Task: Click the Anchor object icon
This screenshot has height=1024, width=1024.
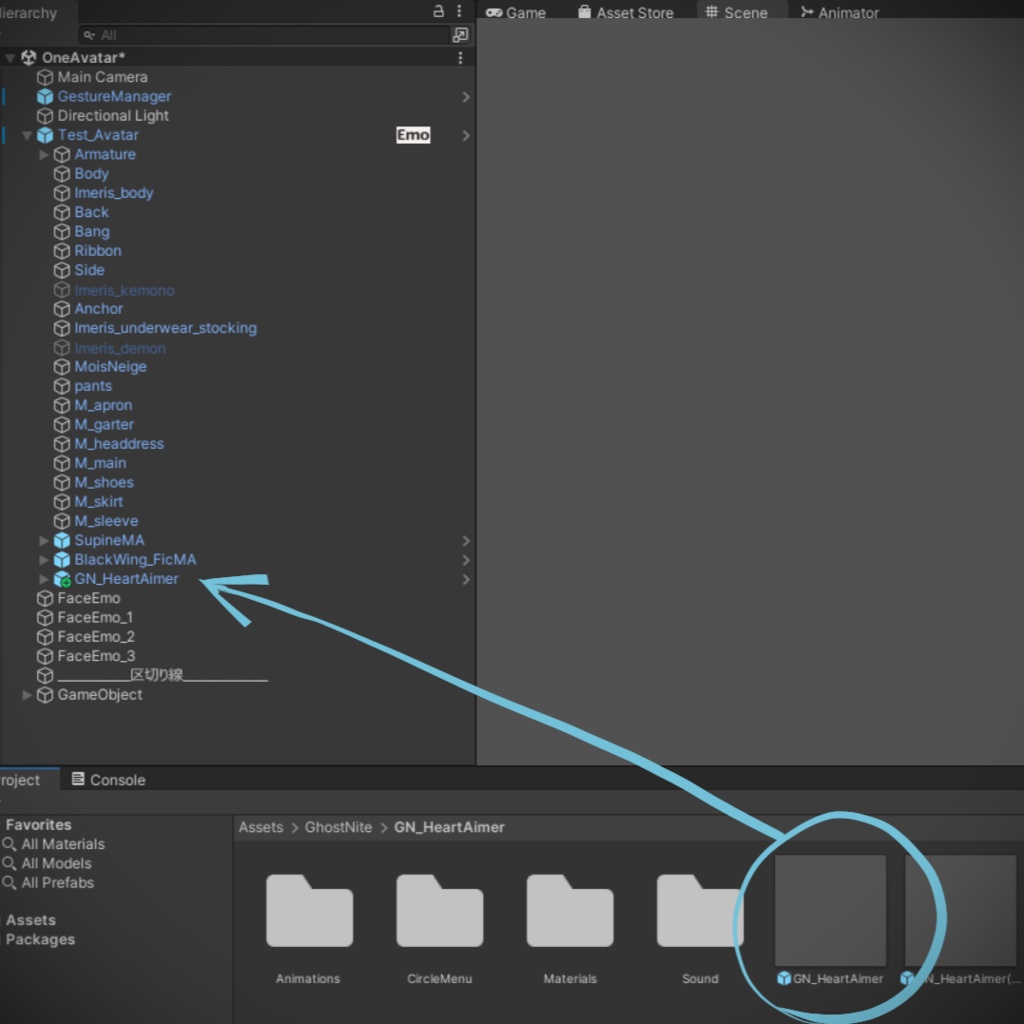Action: (62, 309)
